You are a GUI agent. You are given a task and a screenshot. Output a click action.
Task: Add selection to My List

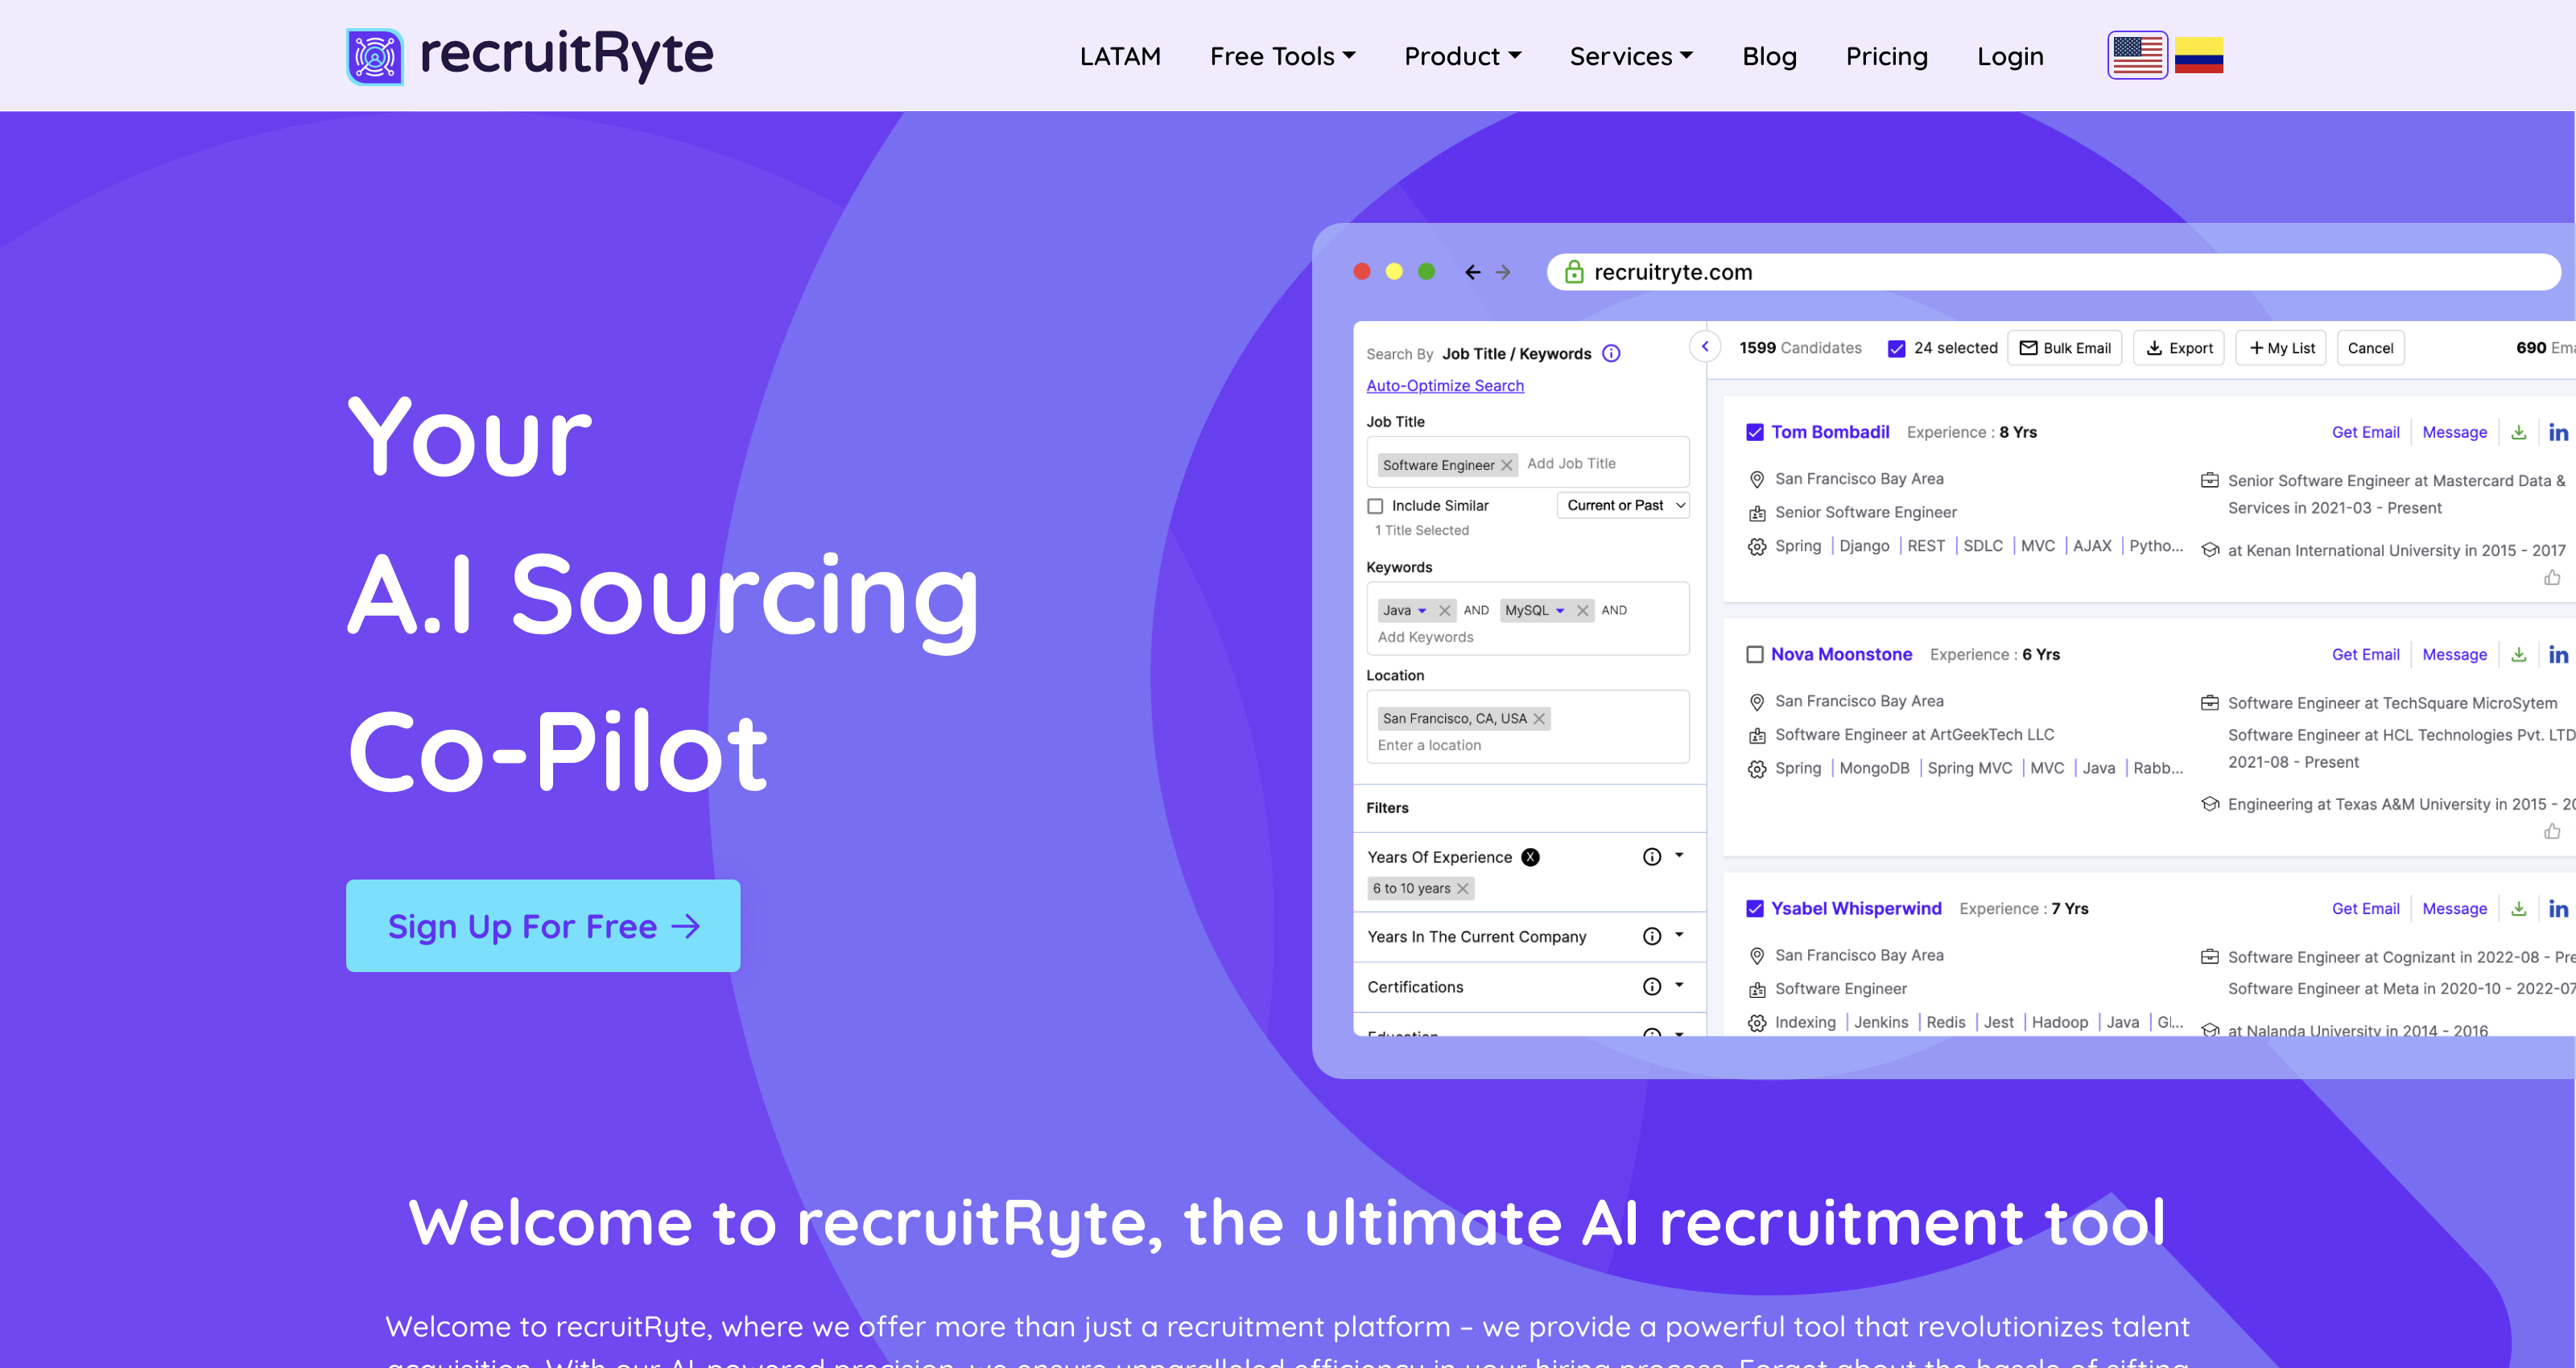[x=2281, y=348]
